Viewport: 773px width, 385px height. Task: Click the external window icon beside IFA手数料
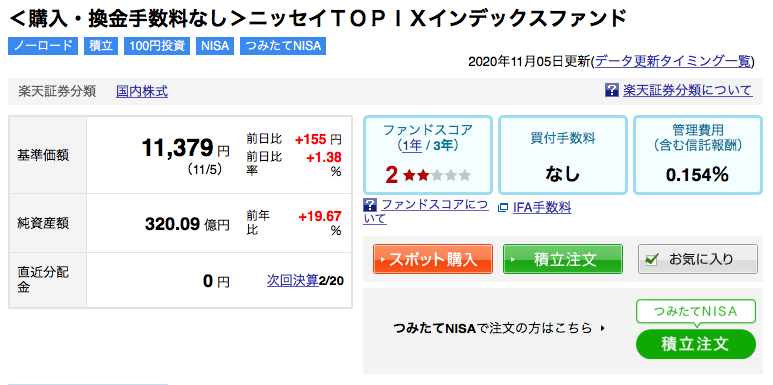(503, 208)
